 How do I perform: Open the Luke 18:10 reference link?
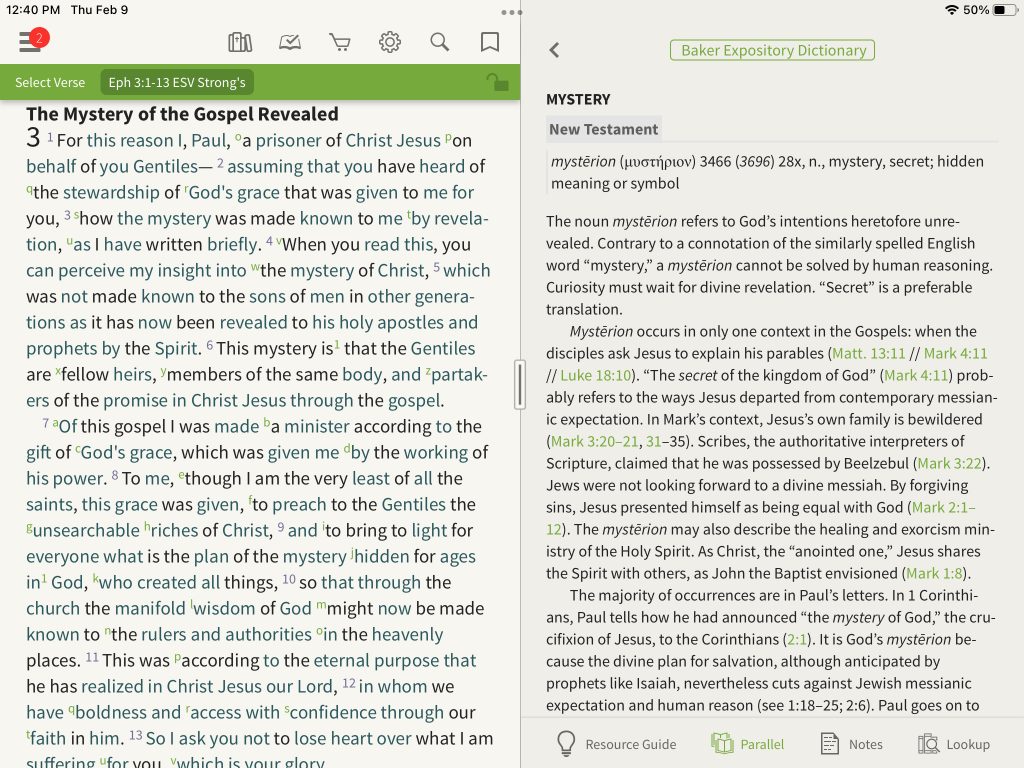tap(596, 376)
